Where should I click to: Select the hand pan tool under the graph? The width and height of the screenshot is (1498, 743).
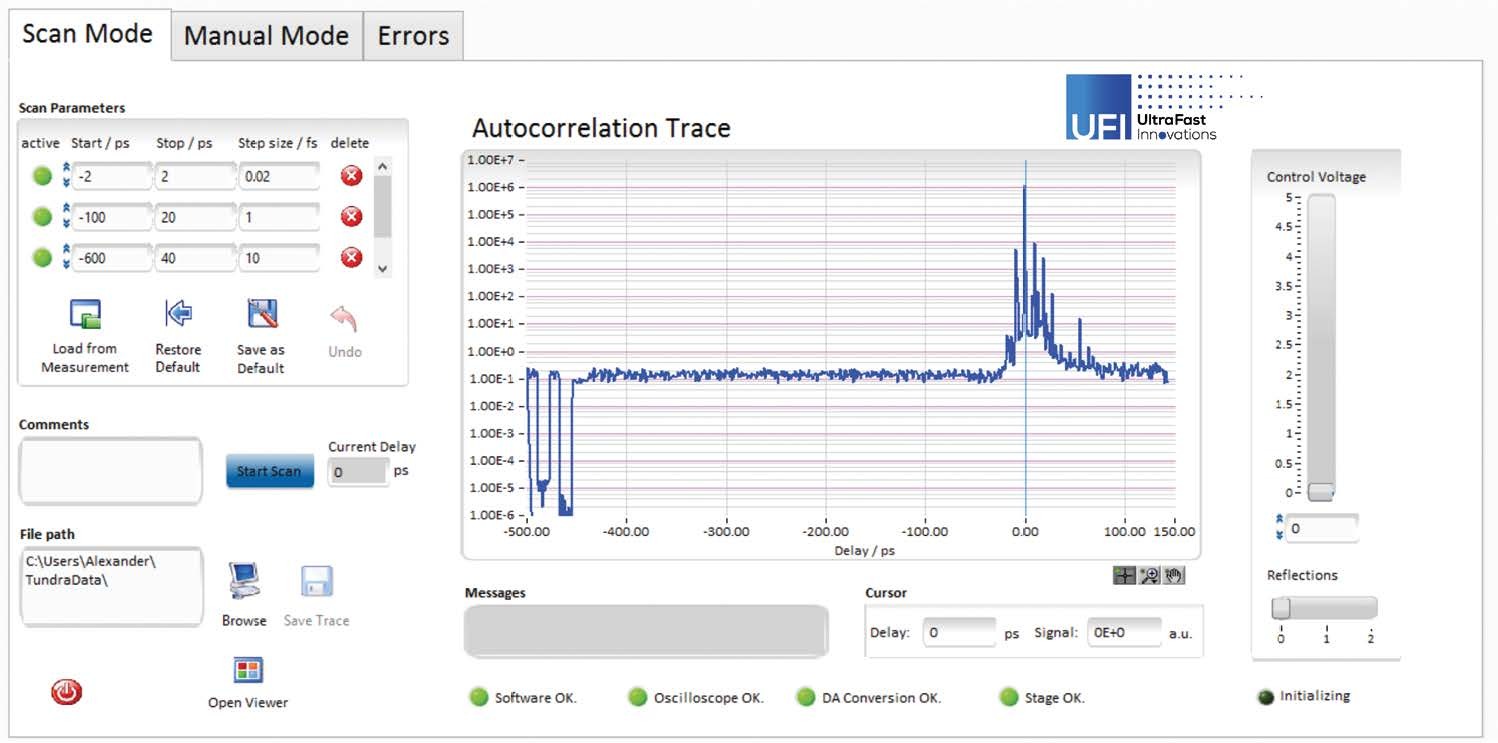[x=1173, y=576]
